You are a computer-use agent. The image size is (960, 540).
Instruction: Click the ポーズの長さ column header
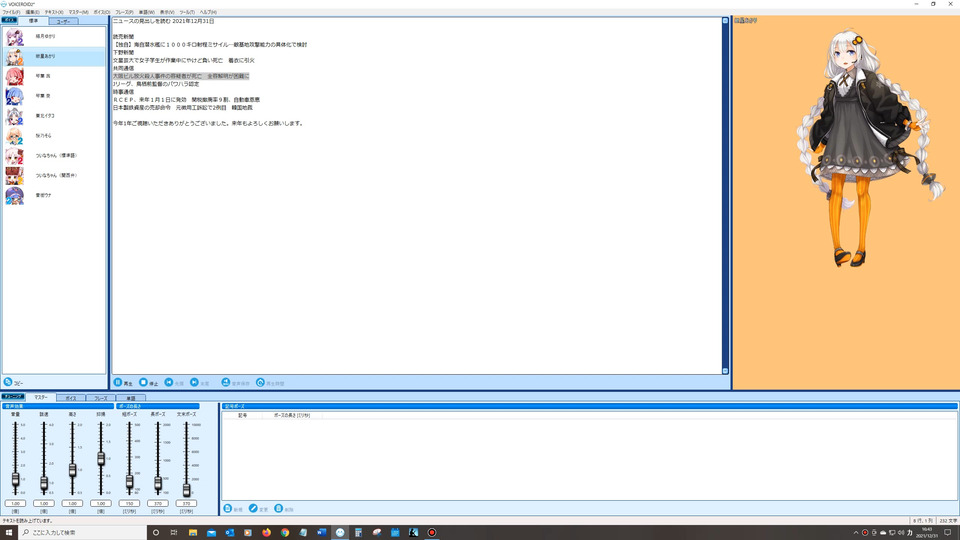pyautogui.click(x=292, y=415)
